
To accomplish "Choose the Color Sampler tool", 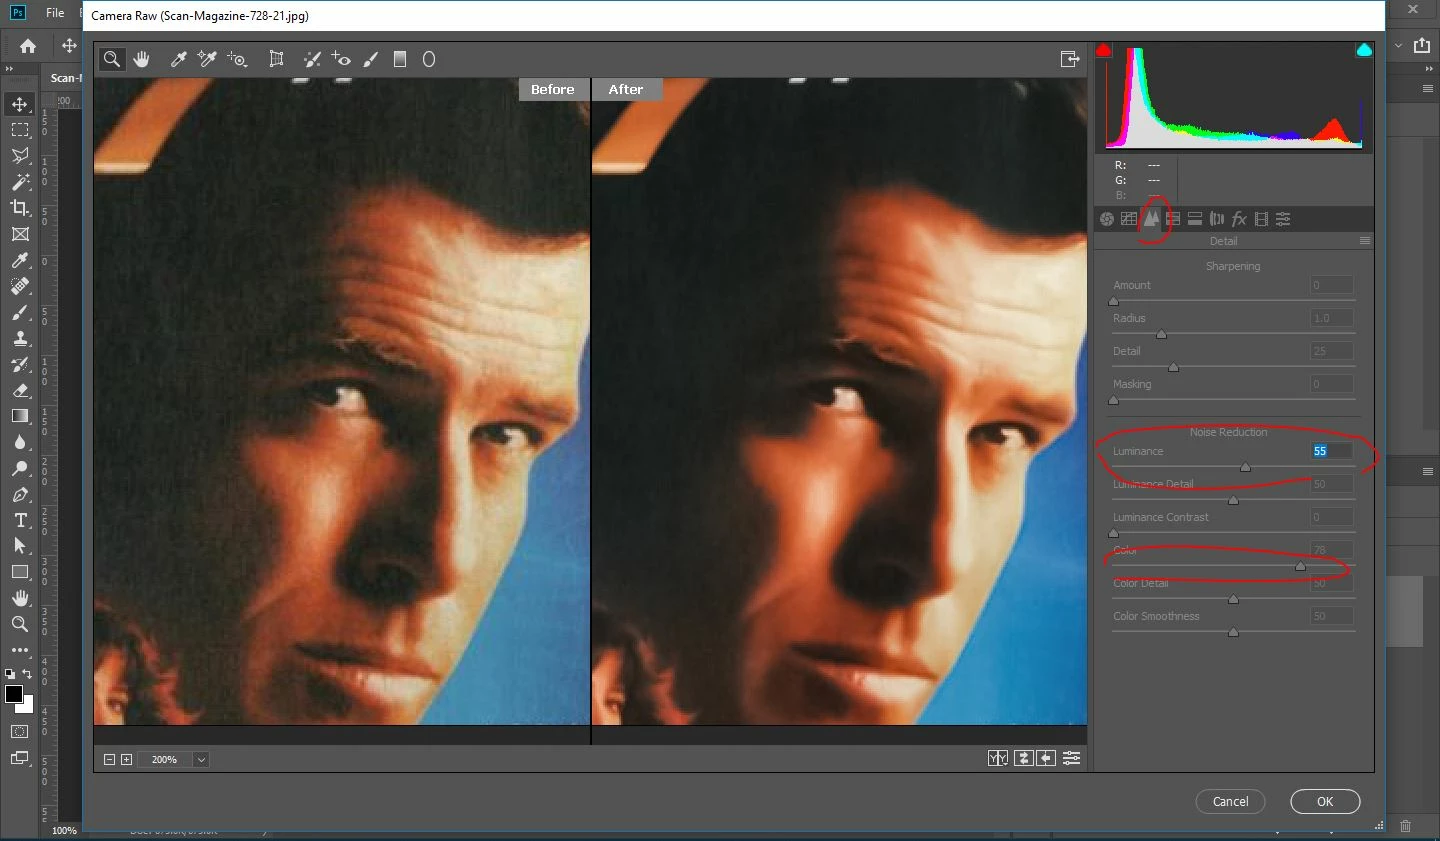I will [207, 59].
